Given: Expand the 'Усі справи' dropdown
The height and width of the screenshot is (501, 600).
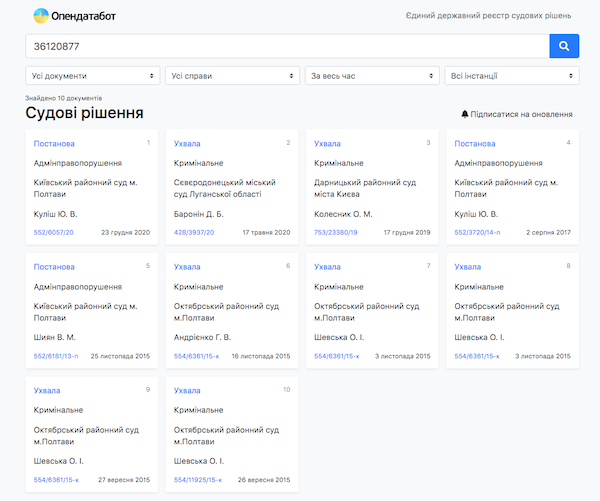Looking at the screenshot, I should pos(233,75).
